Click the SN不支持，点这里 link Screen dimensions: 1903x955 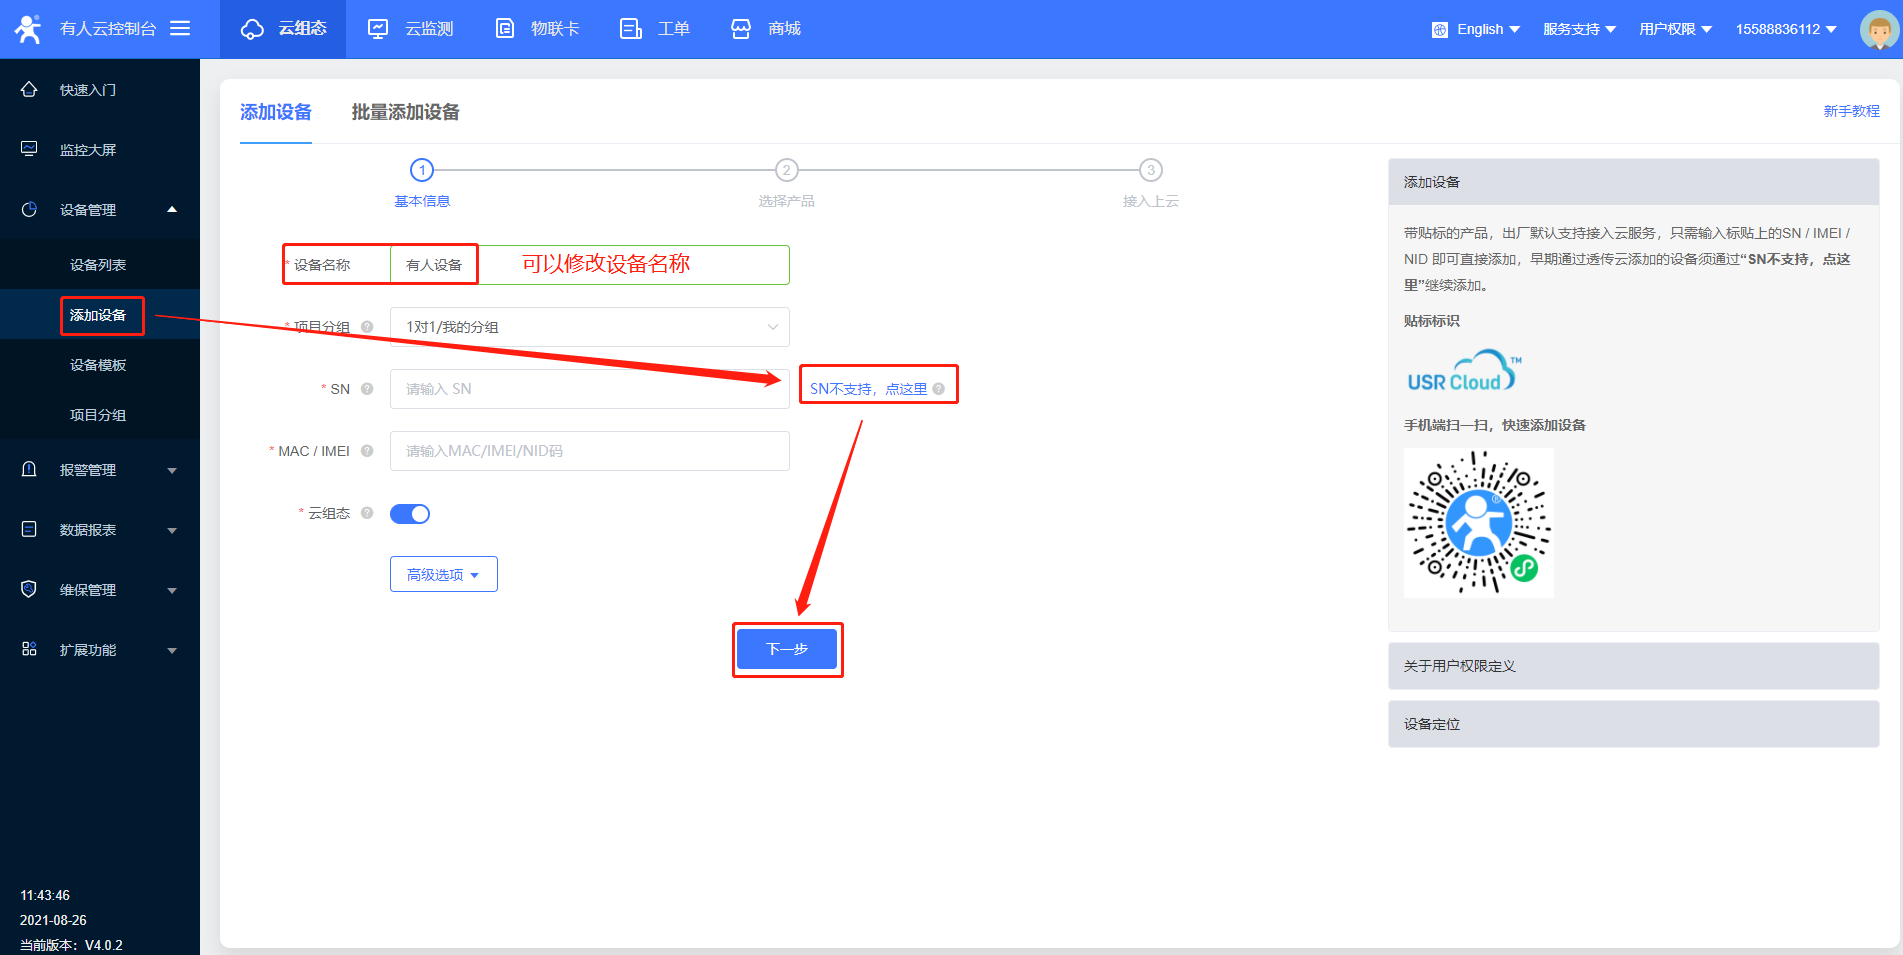pyautogui.click(x=868, y=389)
